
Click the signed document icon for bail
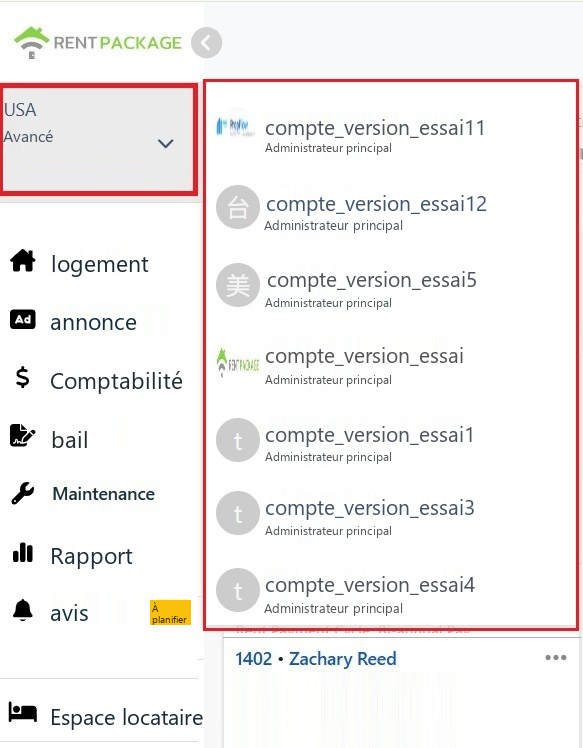pyautogui.click(x=22, y=435)
